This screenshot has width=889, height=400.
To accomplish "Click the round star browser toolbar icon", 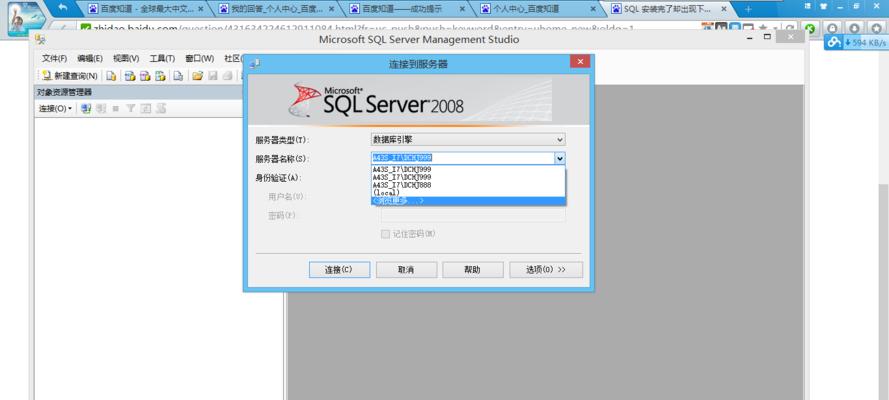I will click(x=876, y=28).
